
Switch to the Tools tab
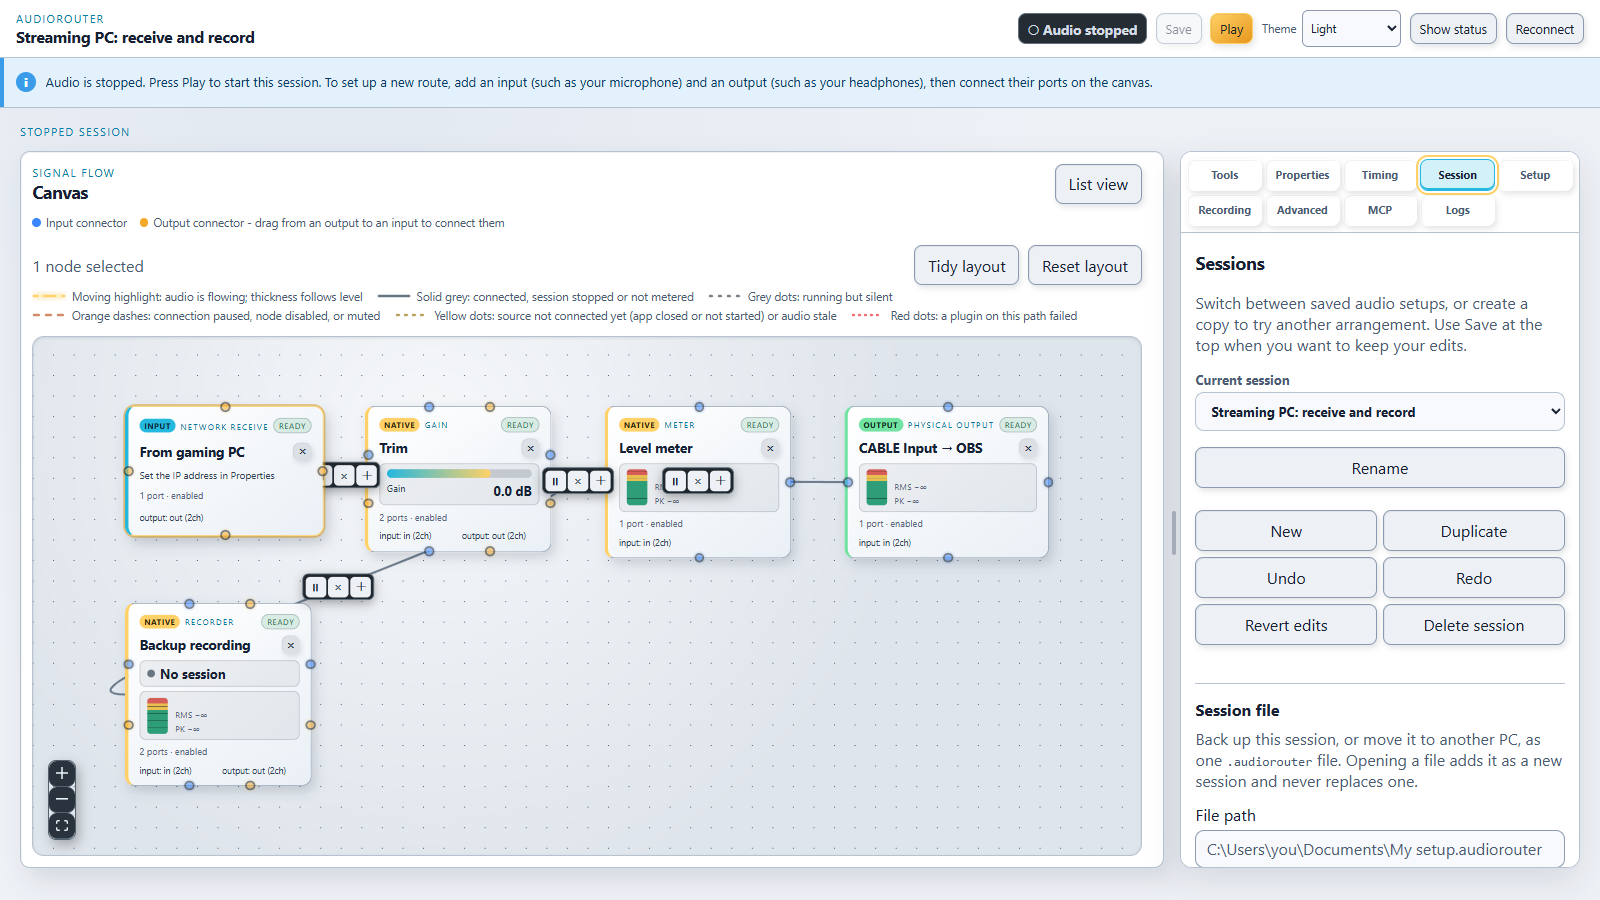click(x=1225, y=175)
